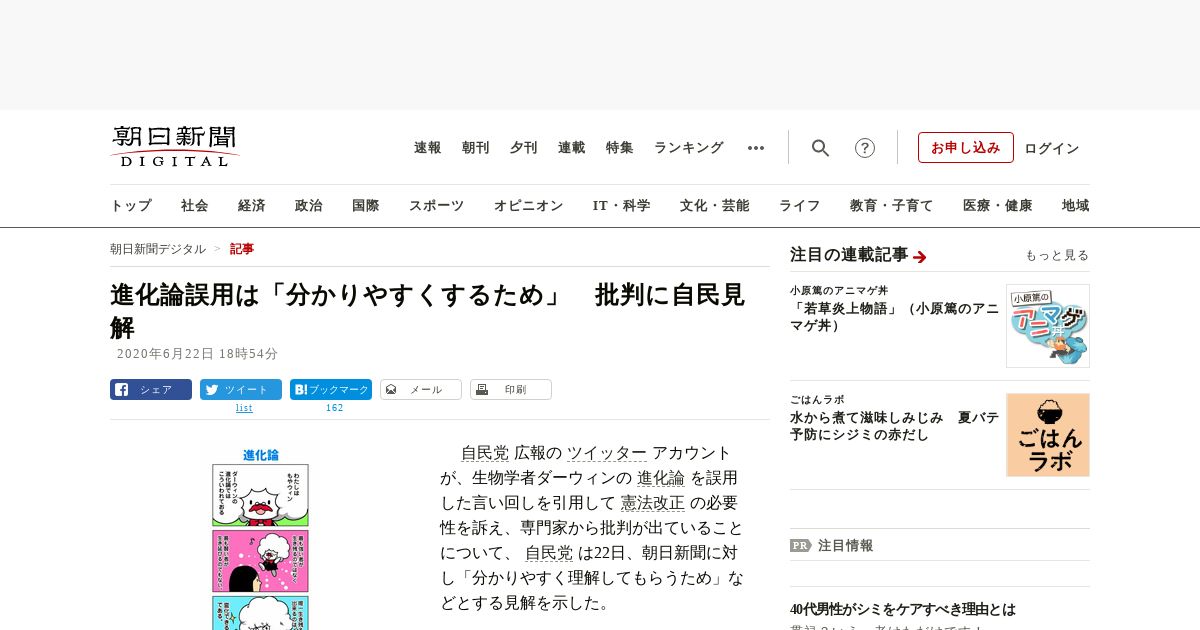Go to the 医療・健康 section tab

pos(998,206)
